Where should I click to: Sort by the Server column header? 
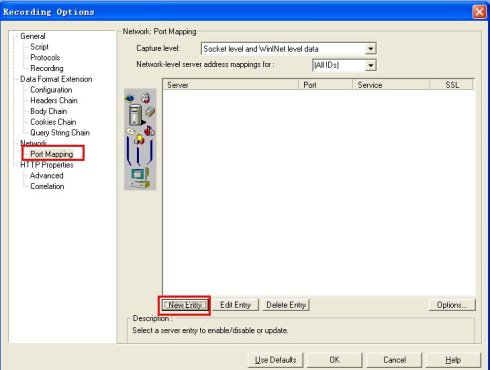click(231, 85)
